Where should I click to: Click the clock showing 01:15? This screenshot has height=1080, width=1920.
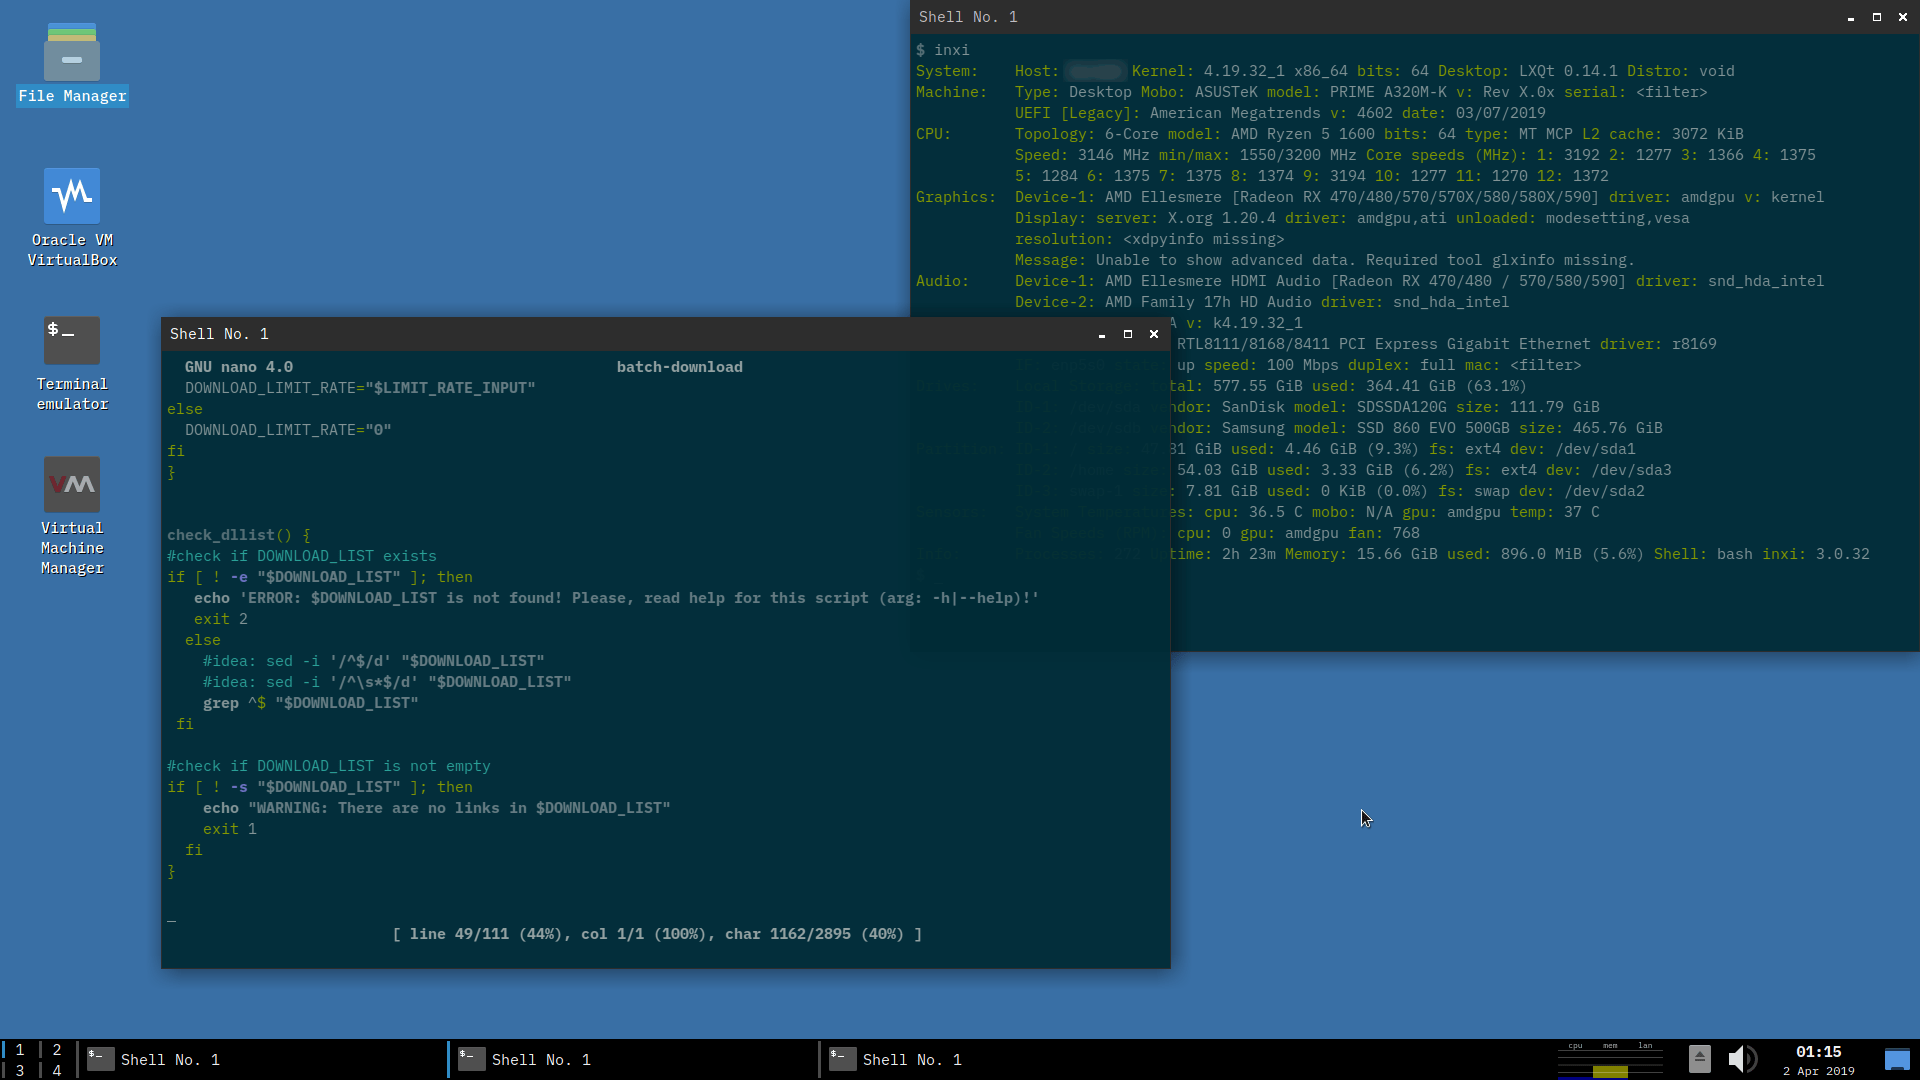[1819, 1051]
